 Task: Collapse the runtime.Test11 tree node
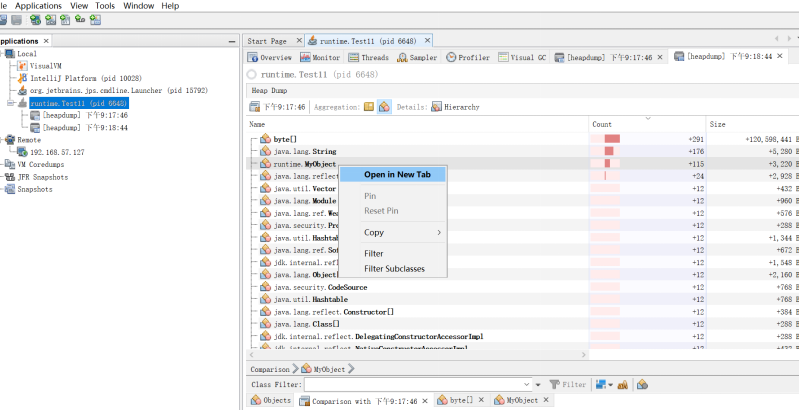pyautogui.click(x=11, y=103)
